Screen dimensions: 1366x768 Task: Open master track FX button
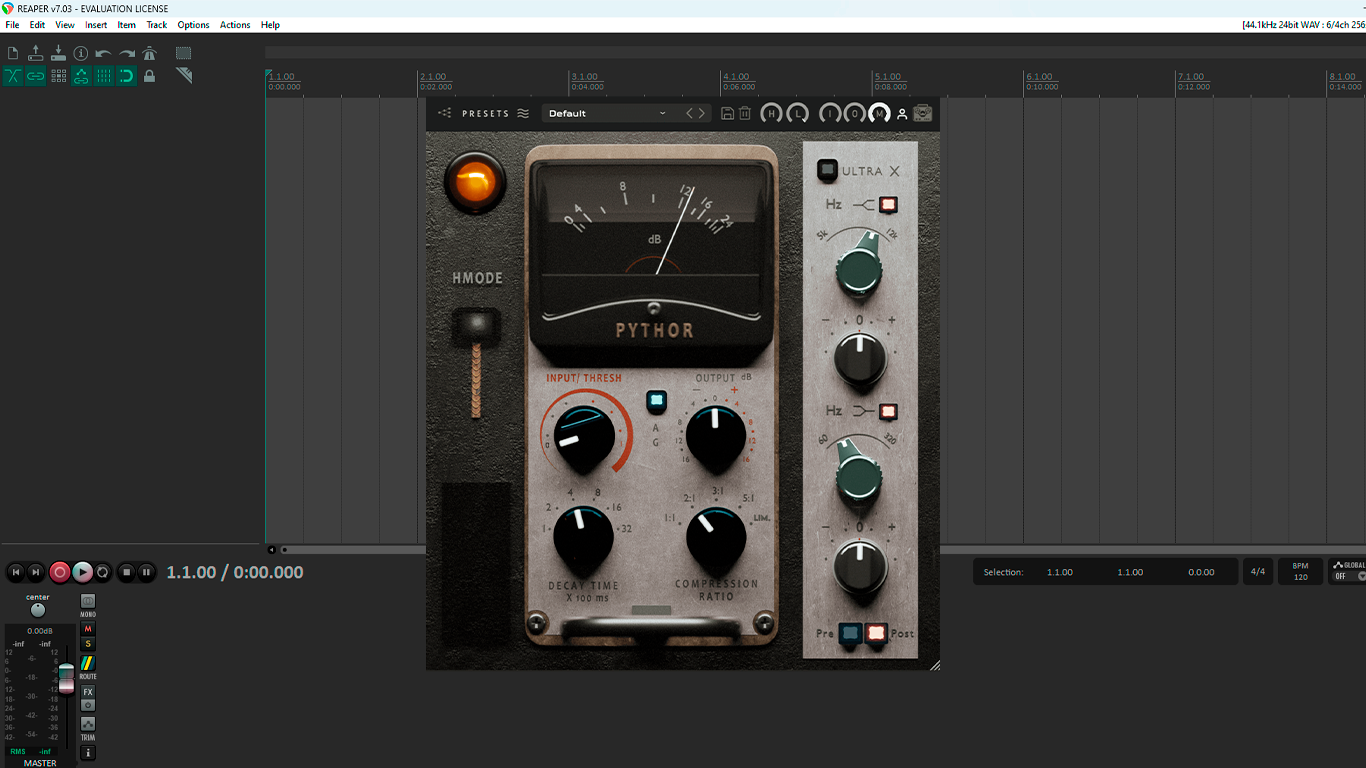click(x=88, y=692)
